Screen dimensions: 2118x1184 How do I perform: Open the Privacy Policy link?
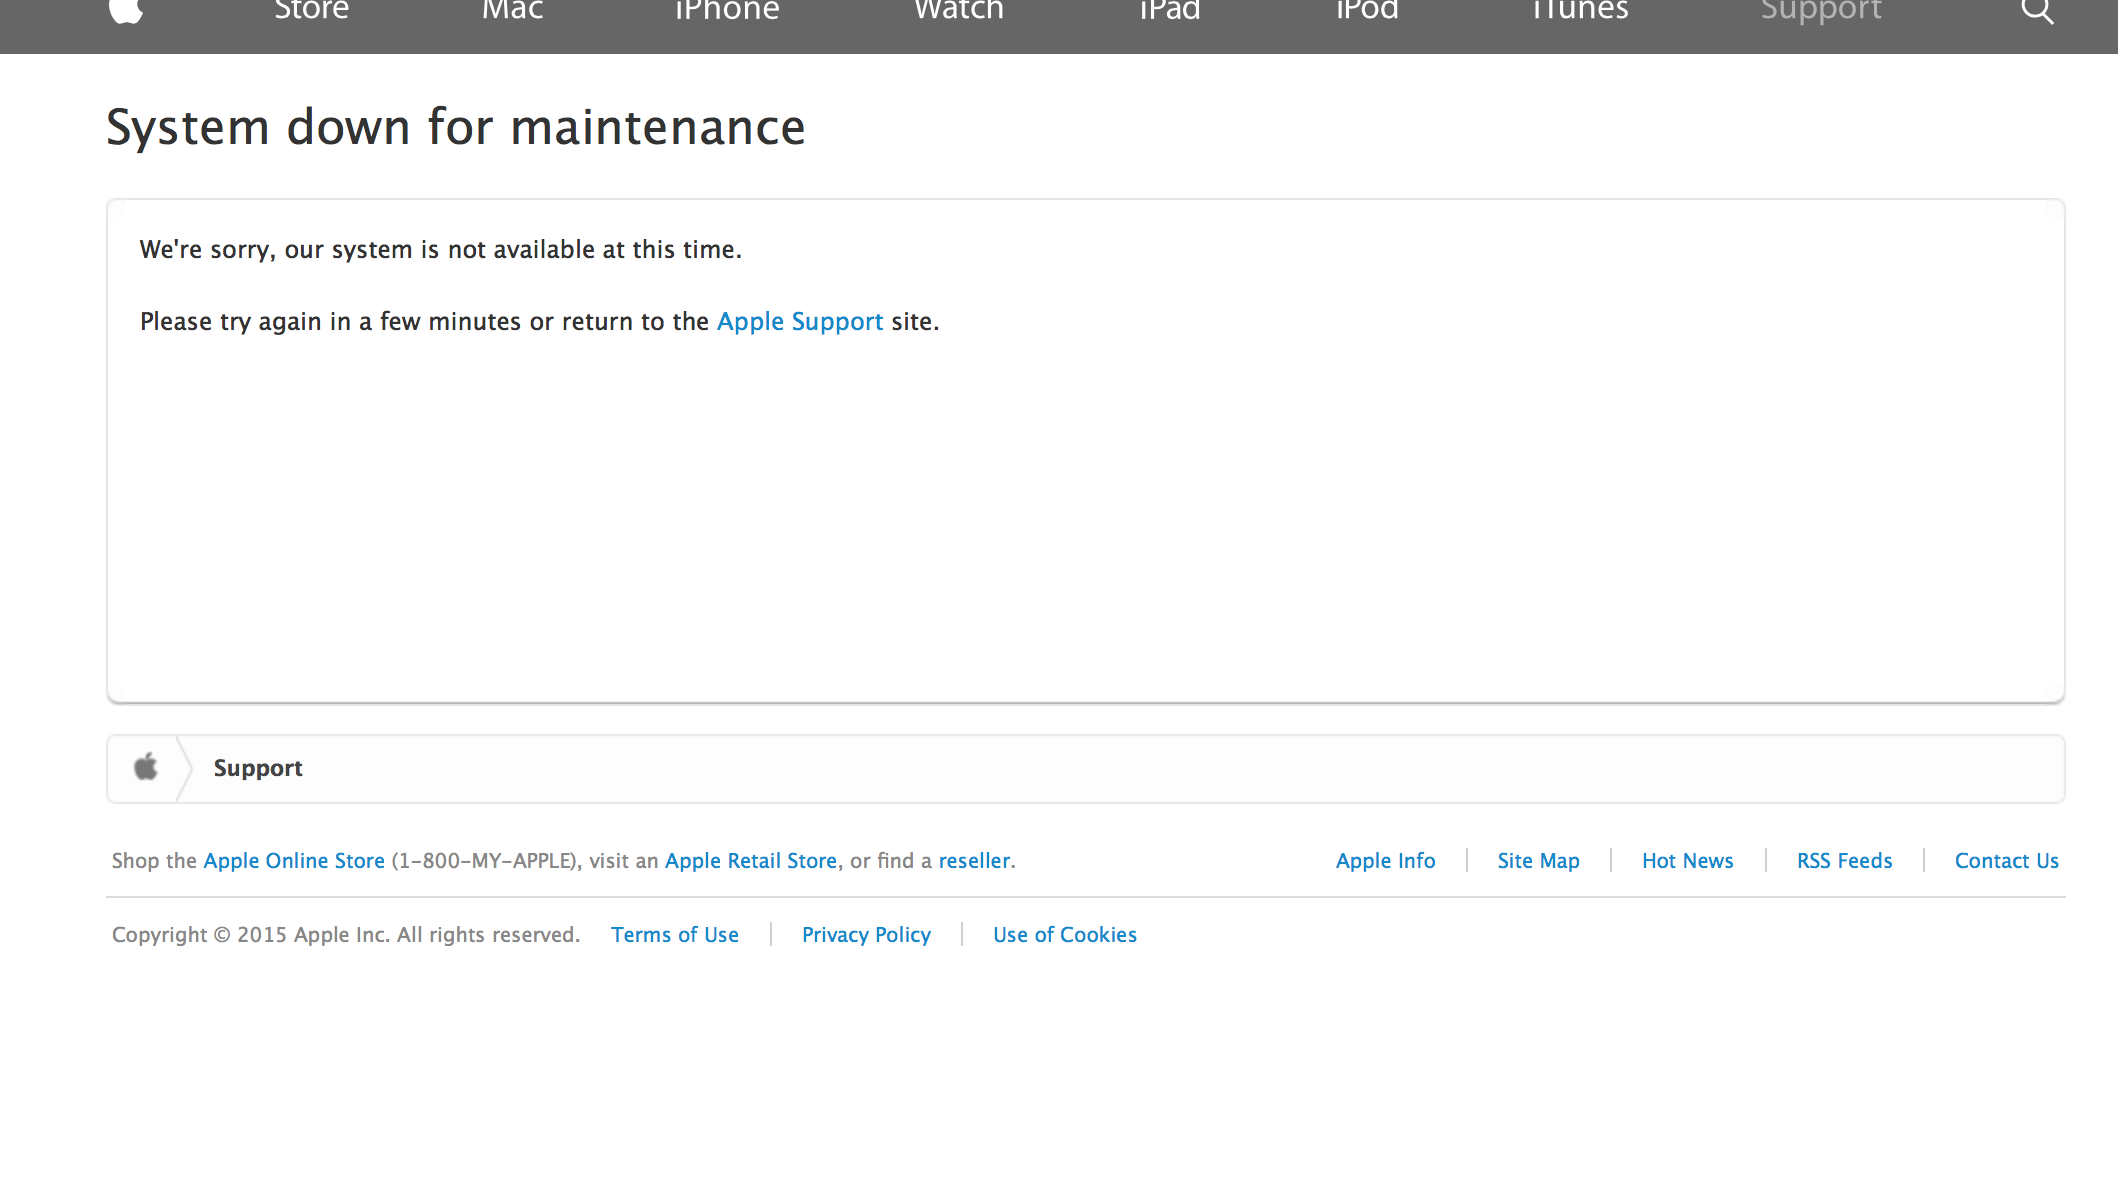[866, 935]
